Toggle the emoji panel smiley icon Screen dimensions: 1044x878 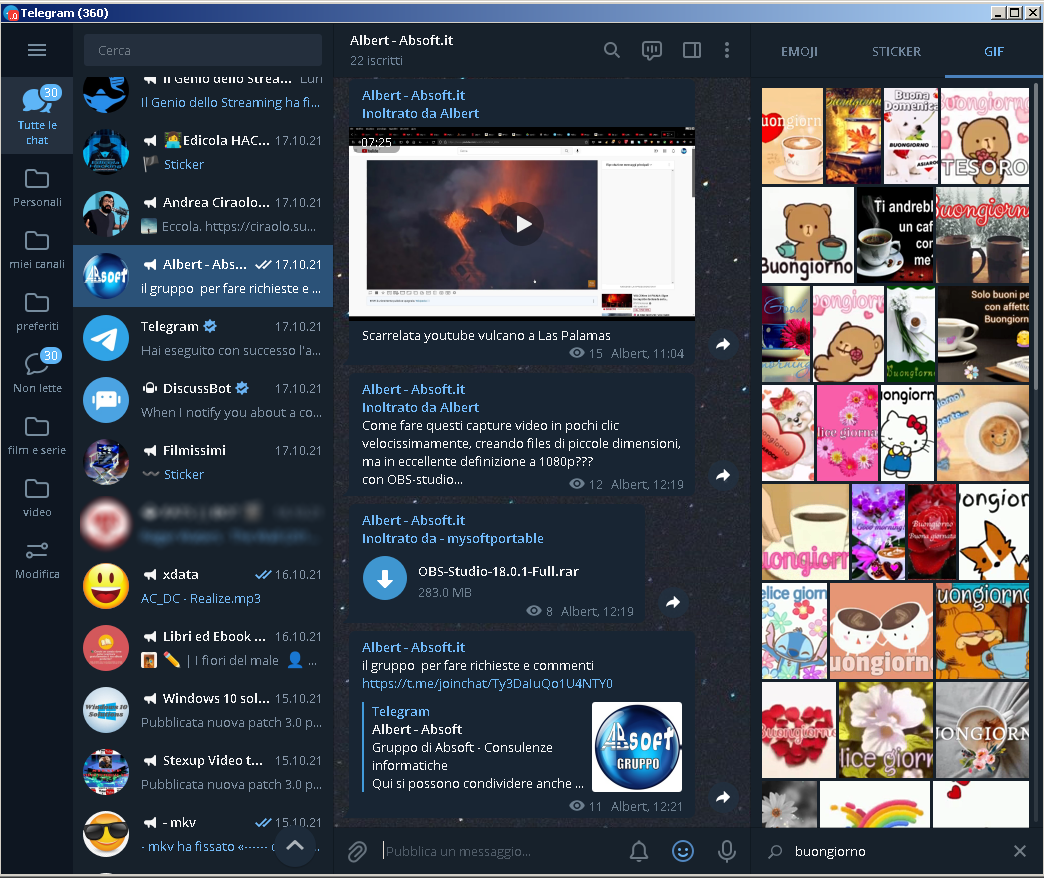tap(683, 851)
